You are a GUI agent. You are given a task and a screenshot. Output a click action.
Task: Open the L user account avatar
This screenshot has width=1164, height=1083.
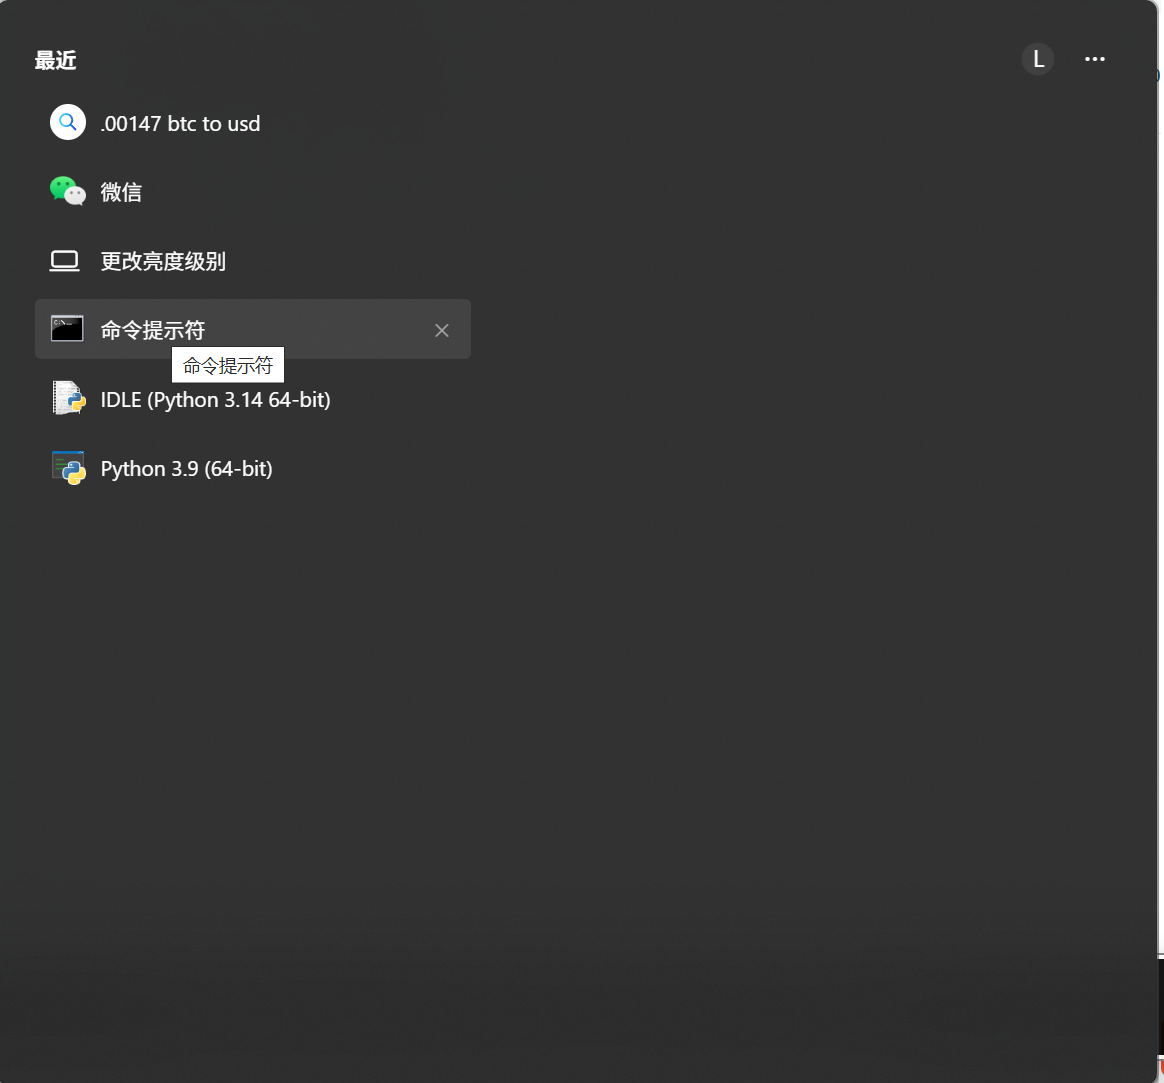[x=1038, y=59]
